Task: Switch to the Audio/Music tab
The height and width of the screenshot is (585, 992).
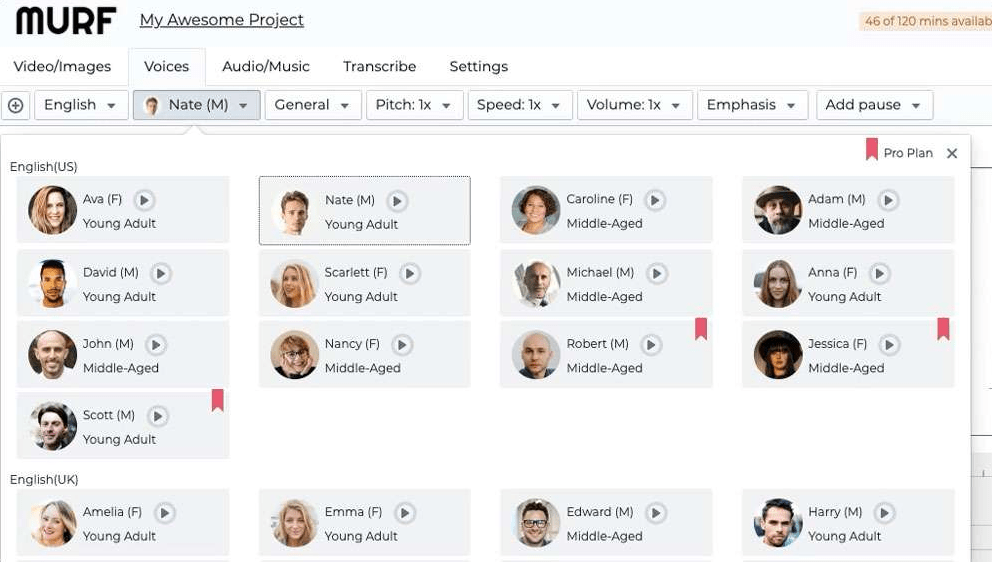Action: (x=266, y=66)
